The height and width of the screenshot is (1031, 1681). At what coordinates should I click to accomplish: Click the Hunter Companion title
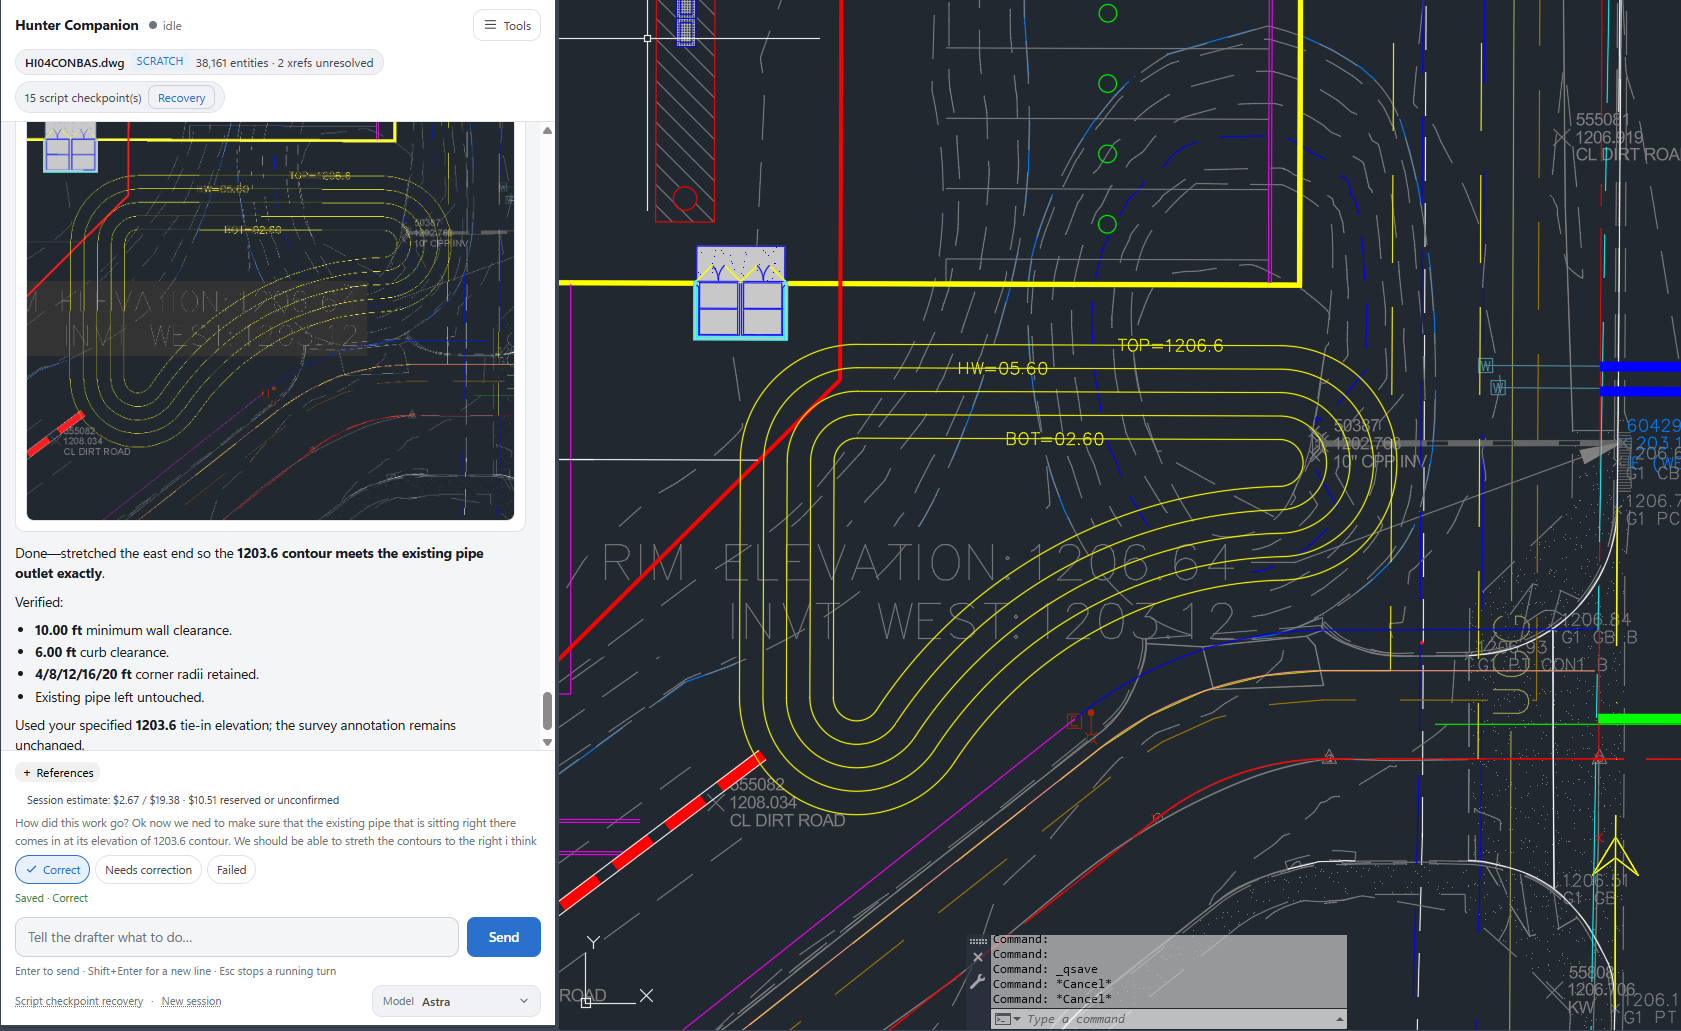click(77, 25)
